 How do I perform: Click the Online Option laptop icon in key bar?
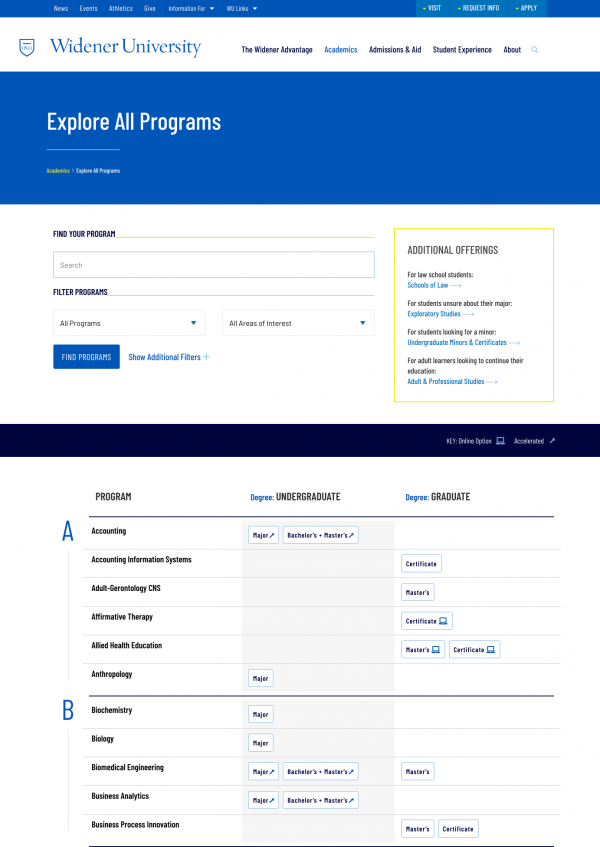[x=500, y=441]
